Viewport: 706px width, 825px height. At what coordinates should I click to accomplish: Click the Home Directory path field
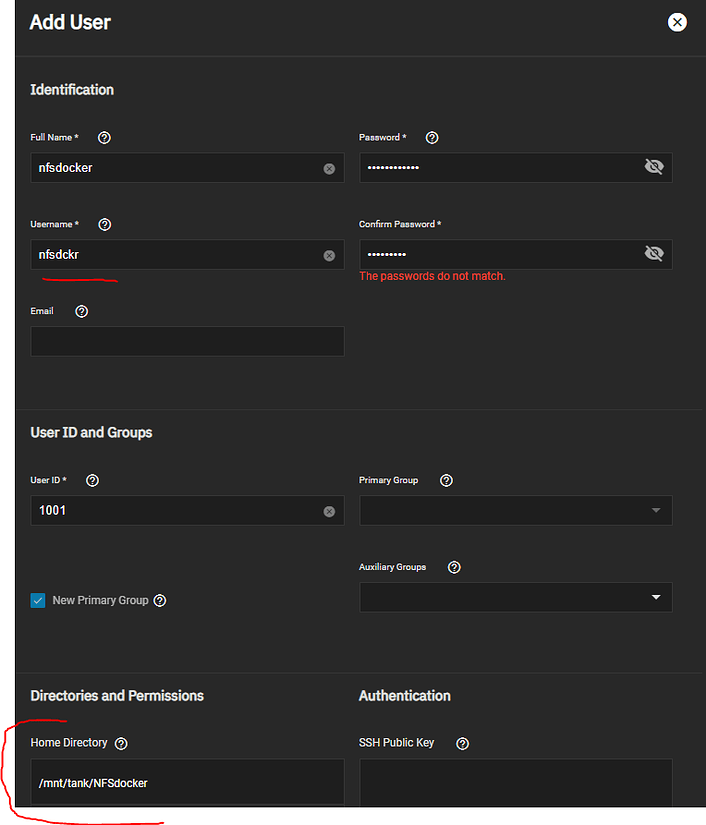pos(187,782)
